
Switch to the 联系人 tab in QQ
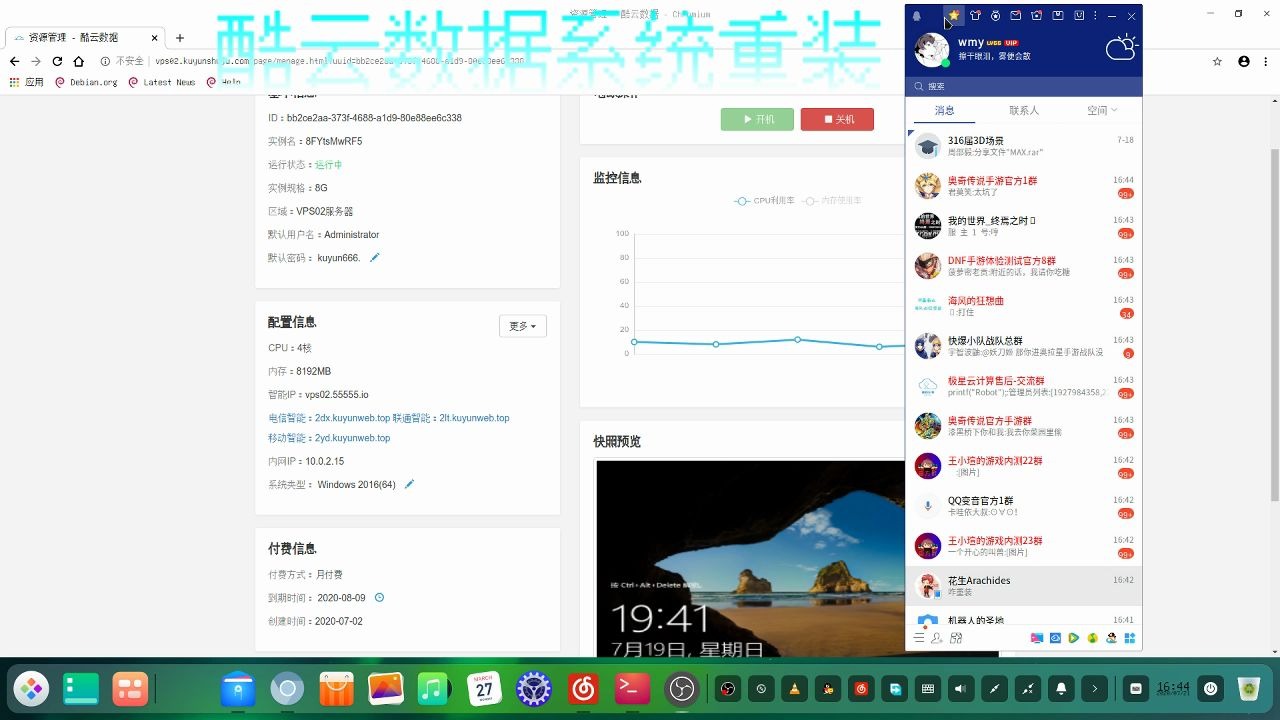tap(1024, 110)
